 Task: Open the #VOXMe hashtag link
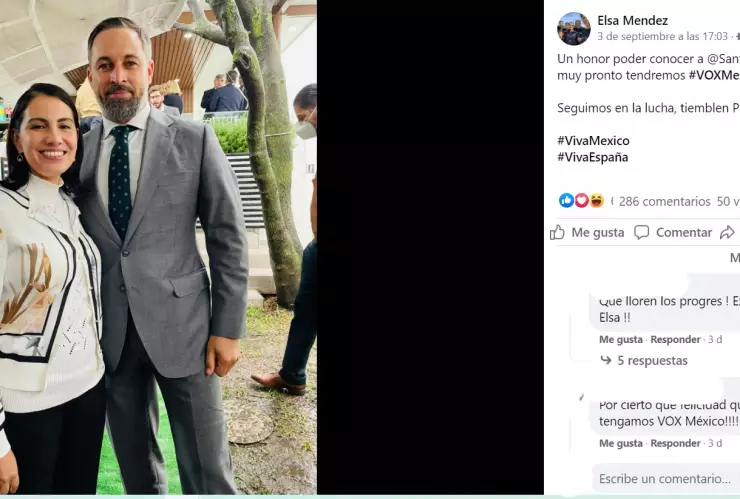click(x=714, y=75)
